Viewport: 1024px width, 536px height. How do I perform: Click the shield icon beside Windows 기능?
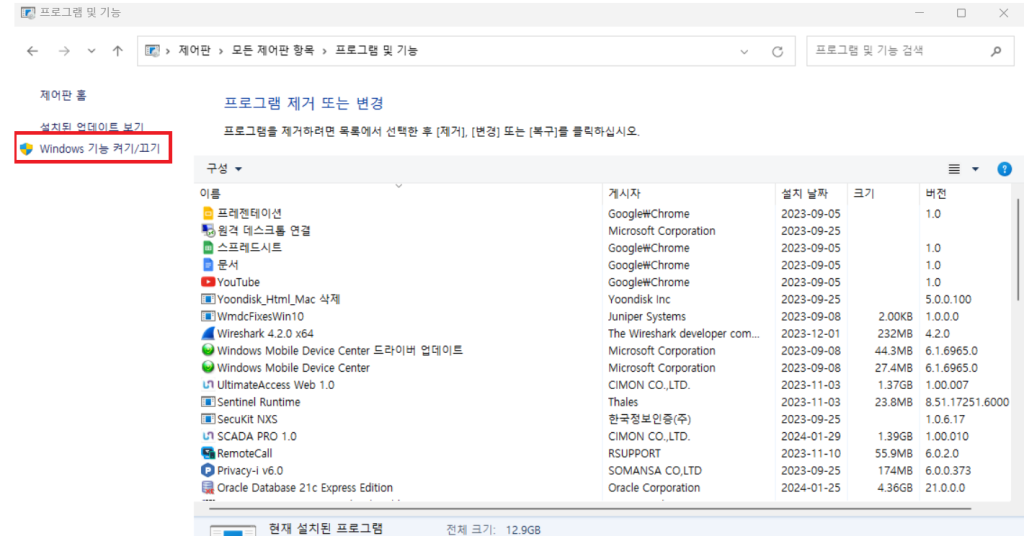point(26,149)
